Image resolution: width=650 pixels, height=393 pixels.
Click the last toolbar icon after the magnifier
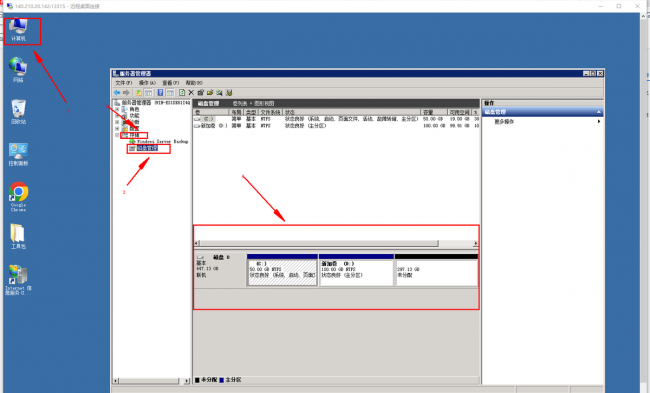tap(229, 93)
